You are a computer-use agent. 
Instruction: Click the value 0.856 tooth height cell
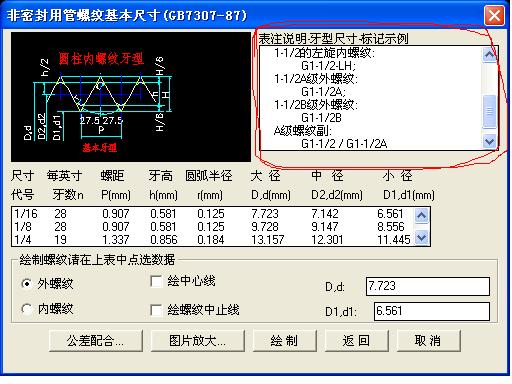164,240
